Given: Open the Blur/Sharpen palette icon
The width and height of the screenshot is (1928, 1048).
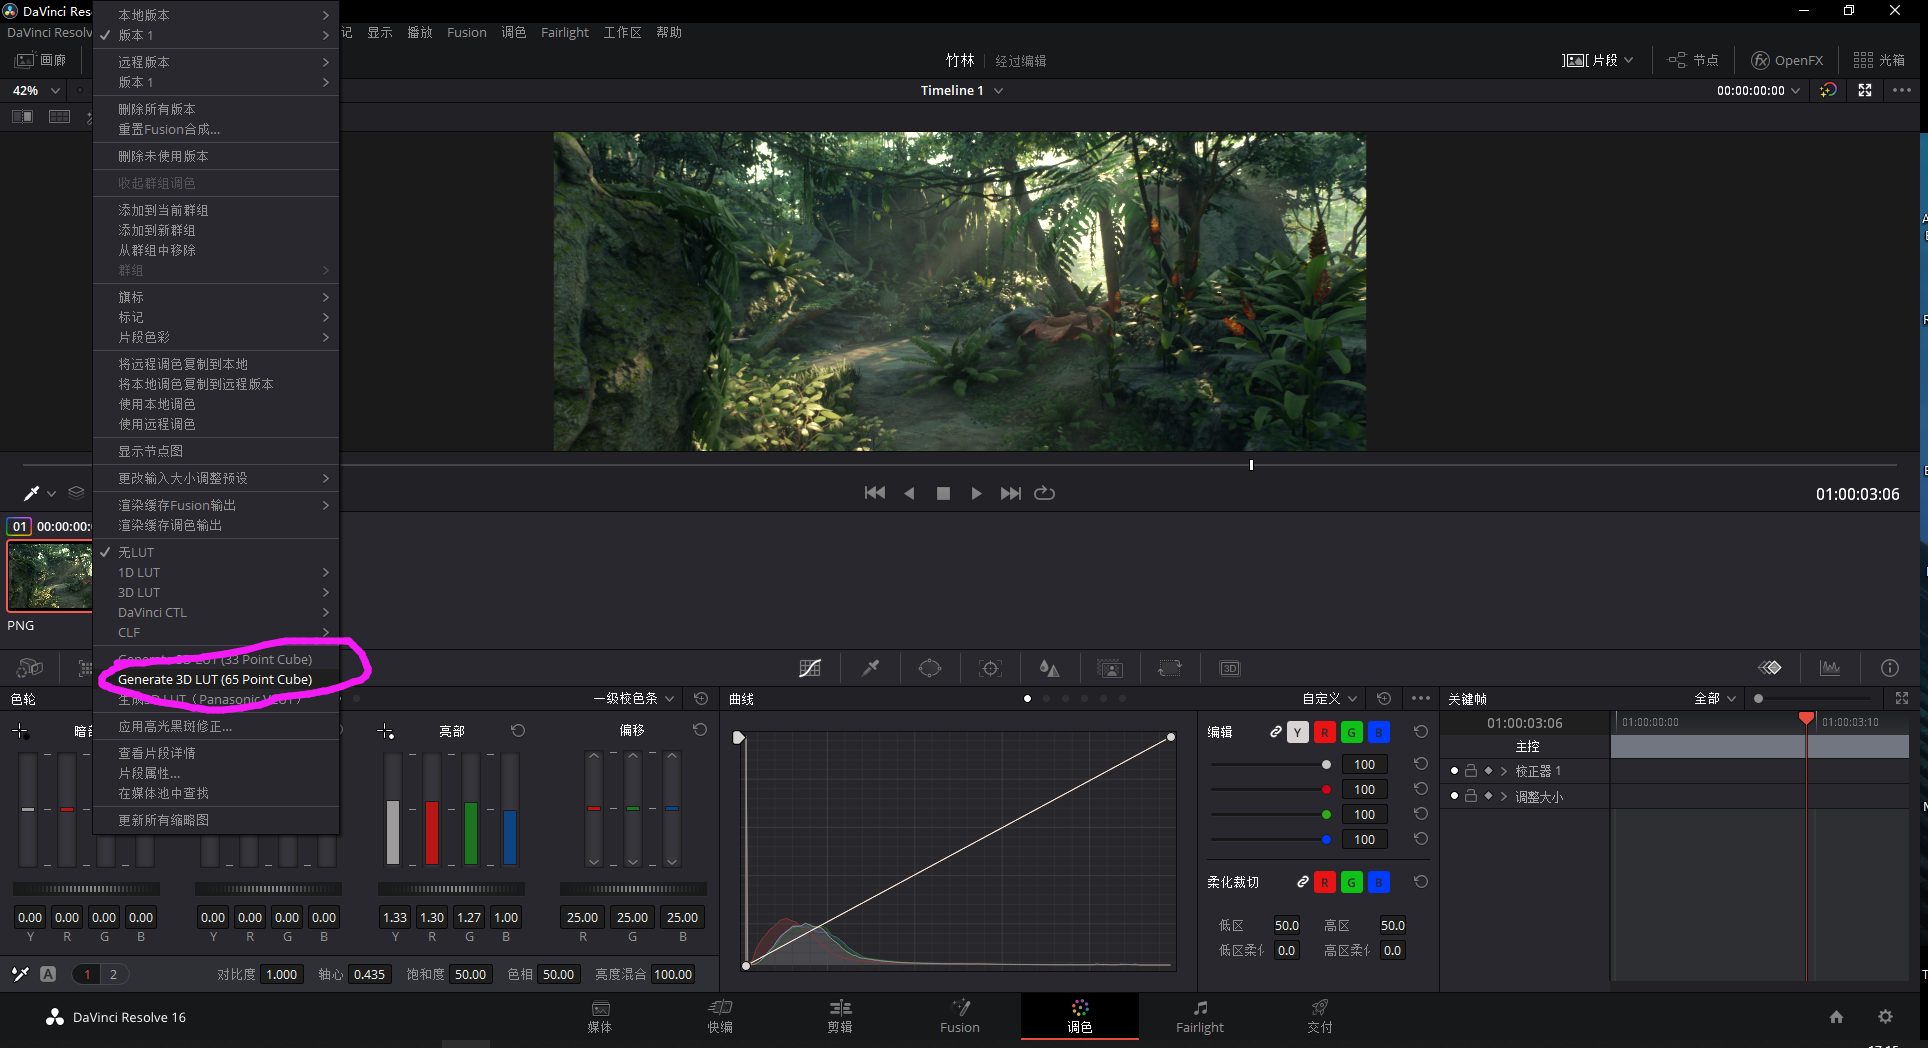Looking at the screenshot, I should [x=1049, y=668].
